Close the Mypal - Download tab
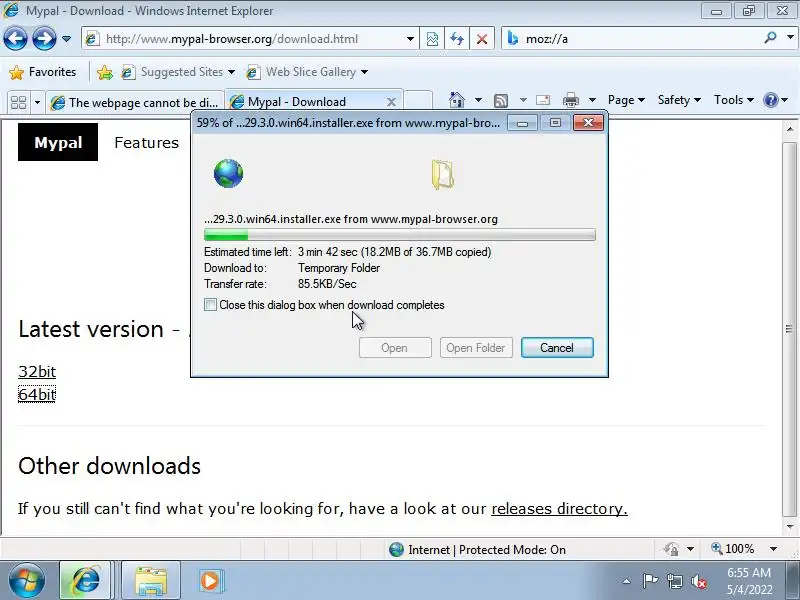The image size is (800, 600). (391, 102)
